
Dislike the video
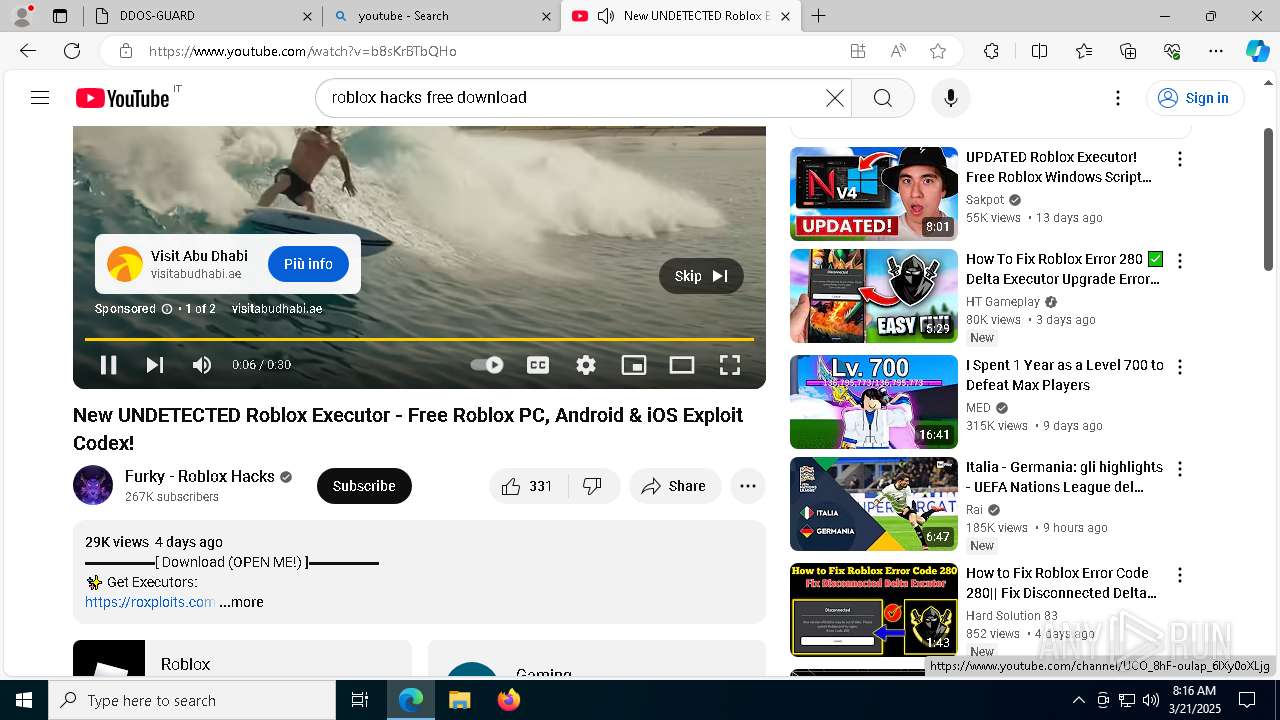(x=593, y=486)
